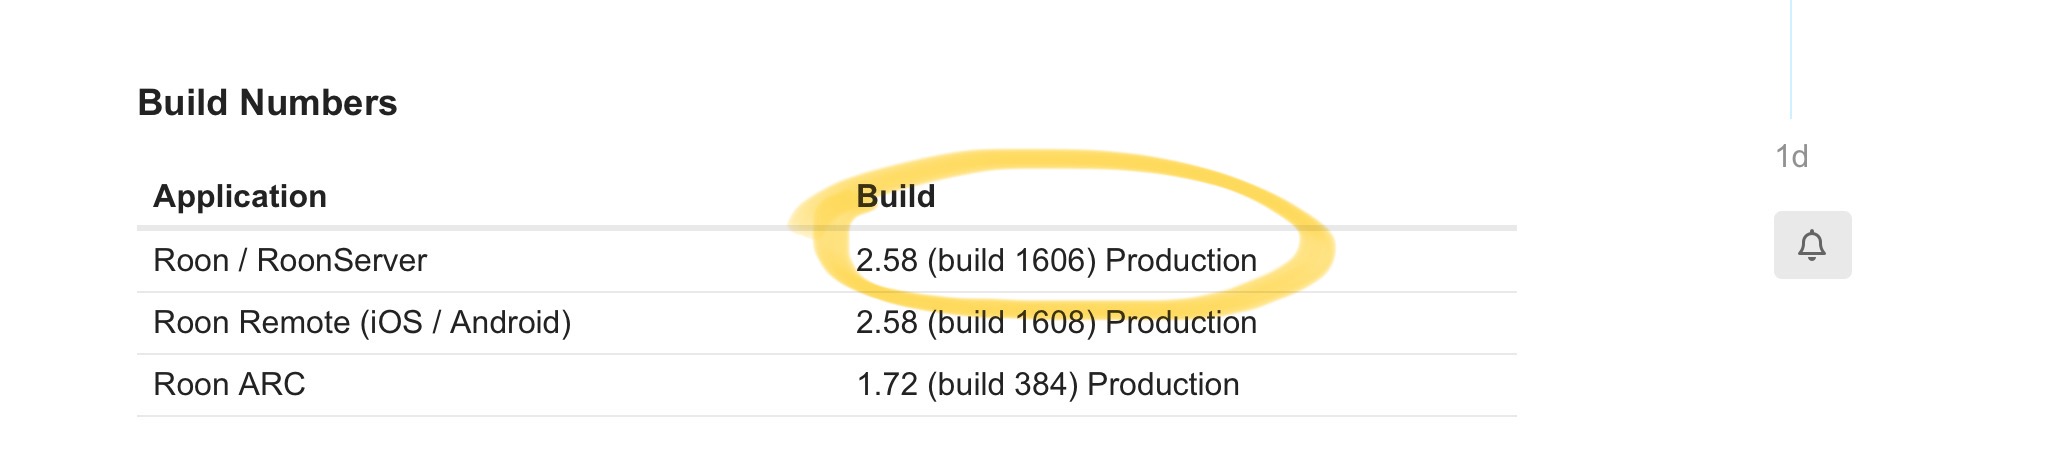Image resolution: width=2045 pixels, height=468 pixels.
Task: Click the "Build Numbers" heading
Action: tap(267, 103)
